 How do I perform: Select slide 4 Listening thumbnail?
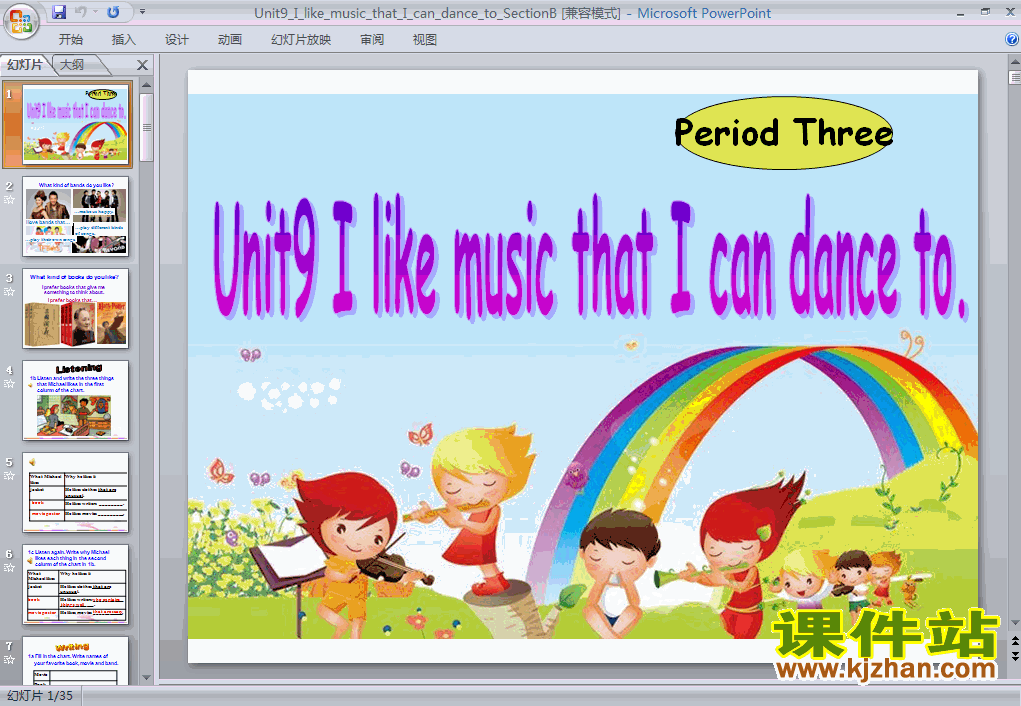pos(76,400)
